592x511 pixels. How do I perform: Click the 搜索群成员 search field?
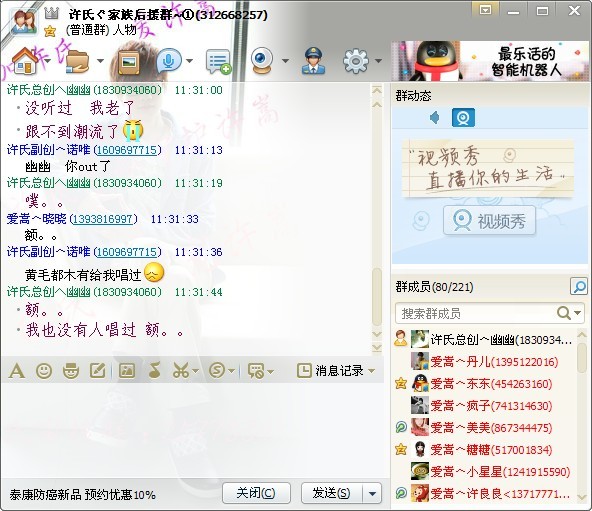pos(477,313)
